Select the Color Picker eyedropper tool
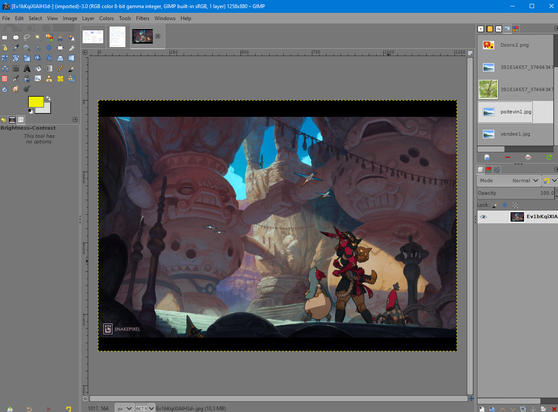 16,48
